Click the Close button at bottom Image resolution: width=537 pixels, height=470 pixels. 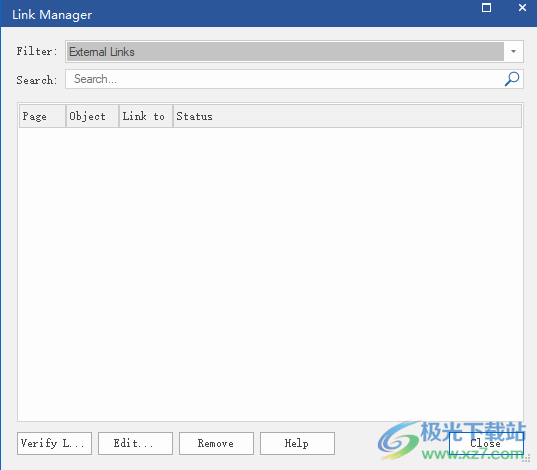pos(486,443)
